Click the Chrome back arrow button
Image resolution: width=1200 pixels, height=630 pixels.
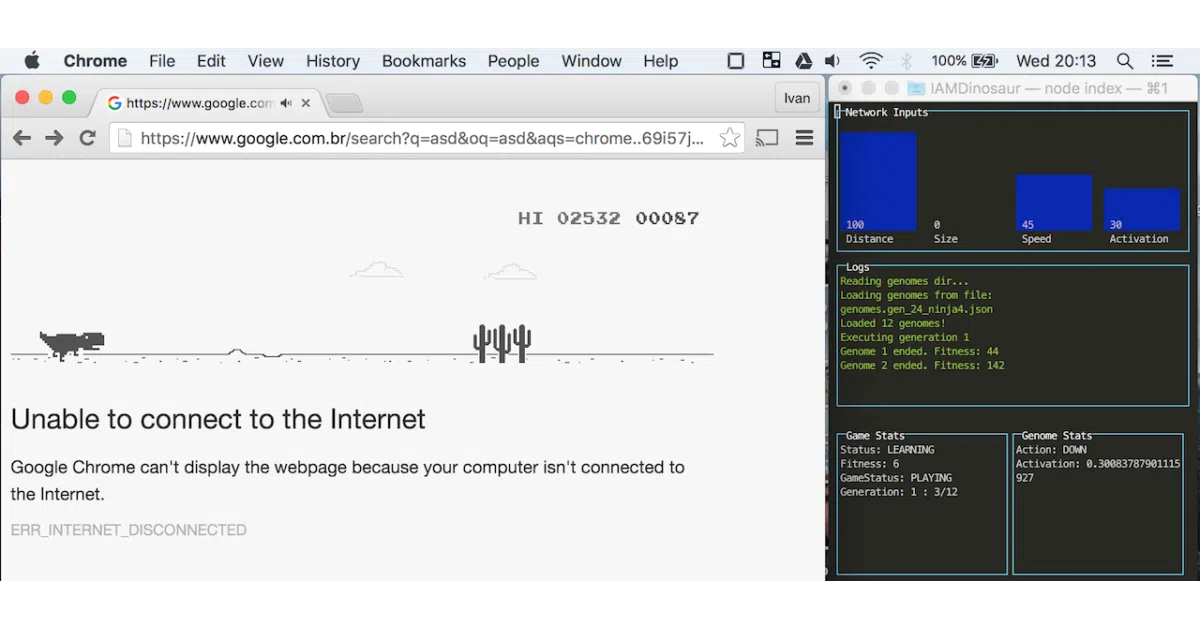coord(21,138)
